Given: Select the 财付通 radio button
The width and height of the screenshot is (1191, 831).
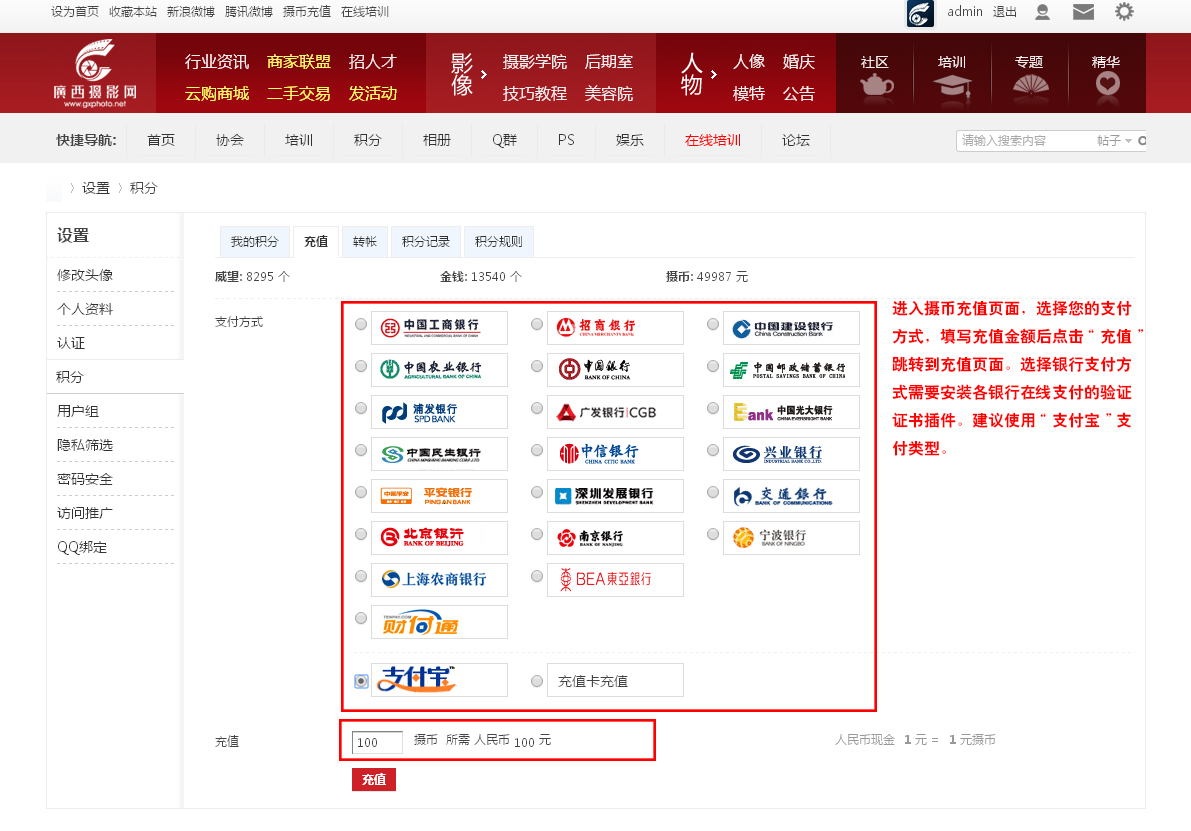Looking at the screenshot, I should [x=361, y=618].
